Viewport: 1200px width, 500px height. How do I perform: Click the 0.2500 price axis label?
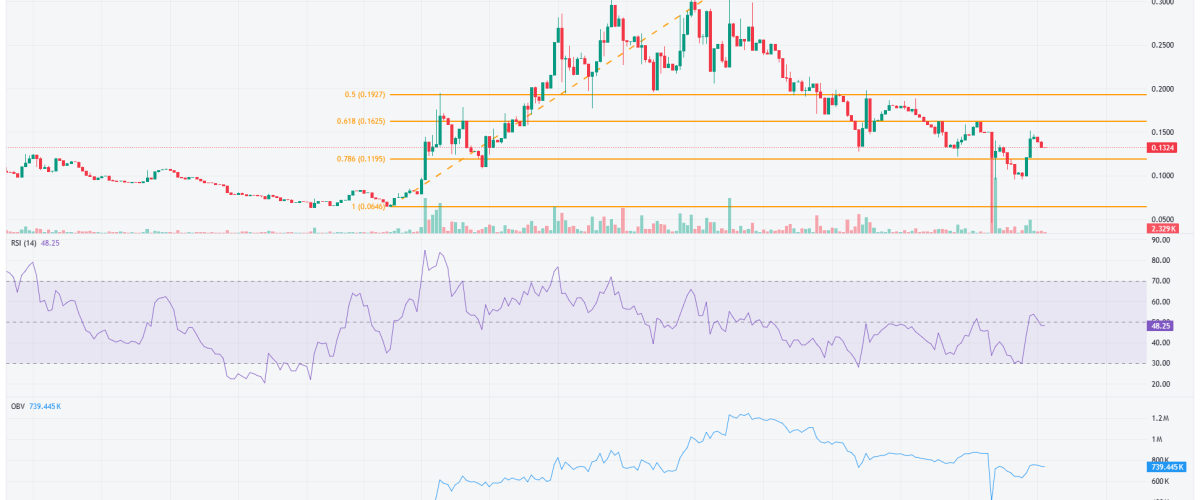click(x=1163, y=46)
